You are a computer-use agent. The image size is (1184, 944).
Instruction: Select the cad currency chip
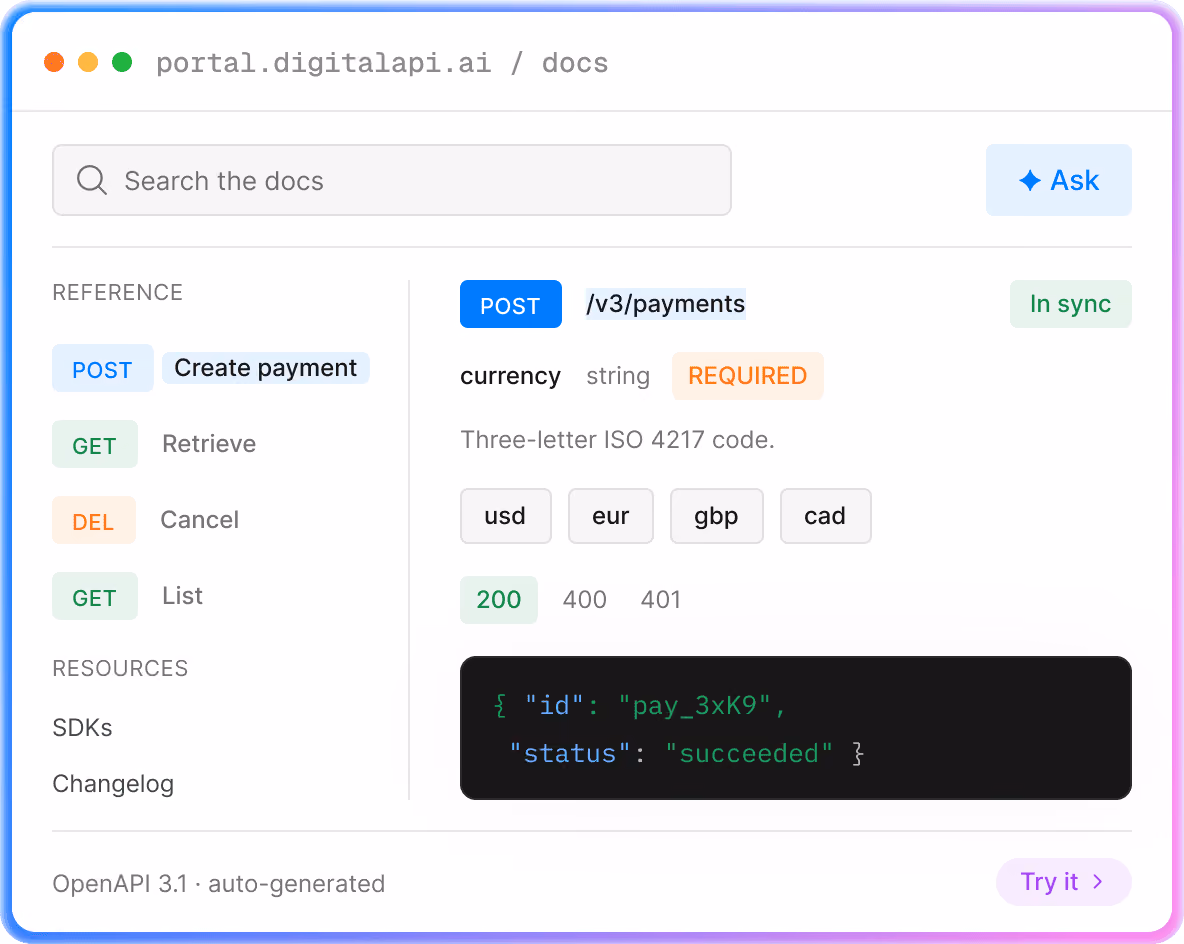click(x=825, y=516)
